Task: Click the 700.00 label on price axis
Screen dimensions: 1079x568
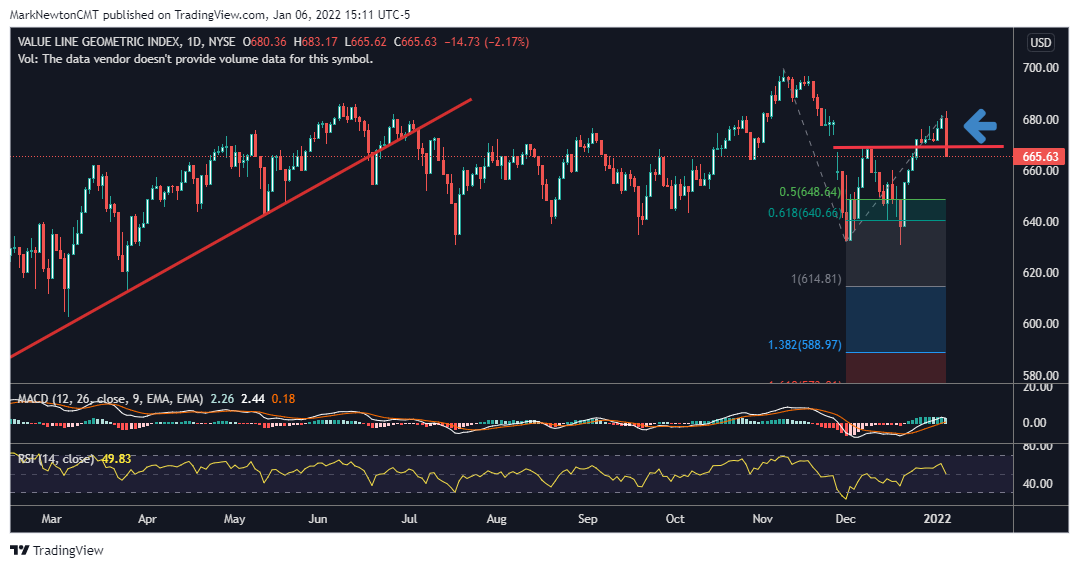Action: pos(1039,68)
